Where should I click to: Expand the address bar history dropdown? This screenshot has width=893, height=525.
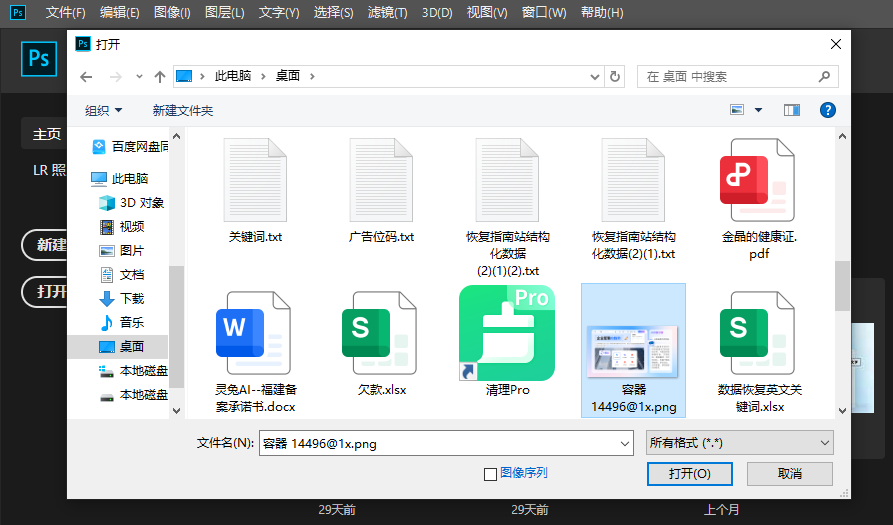pyautogui.click(x=595, y=76)
